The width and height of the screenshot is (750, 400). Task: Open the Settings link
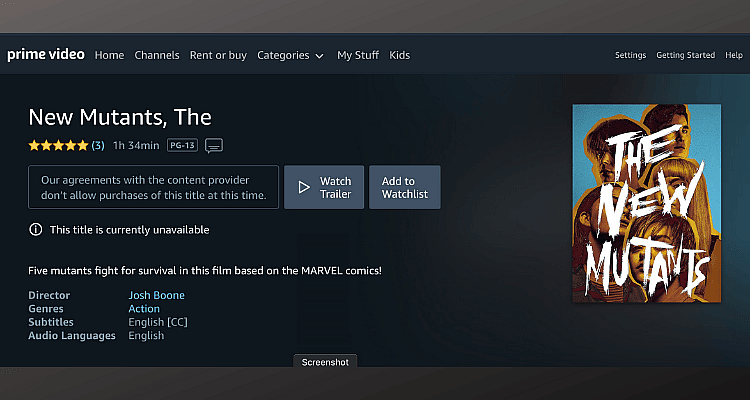point(630,56)
